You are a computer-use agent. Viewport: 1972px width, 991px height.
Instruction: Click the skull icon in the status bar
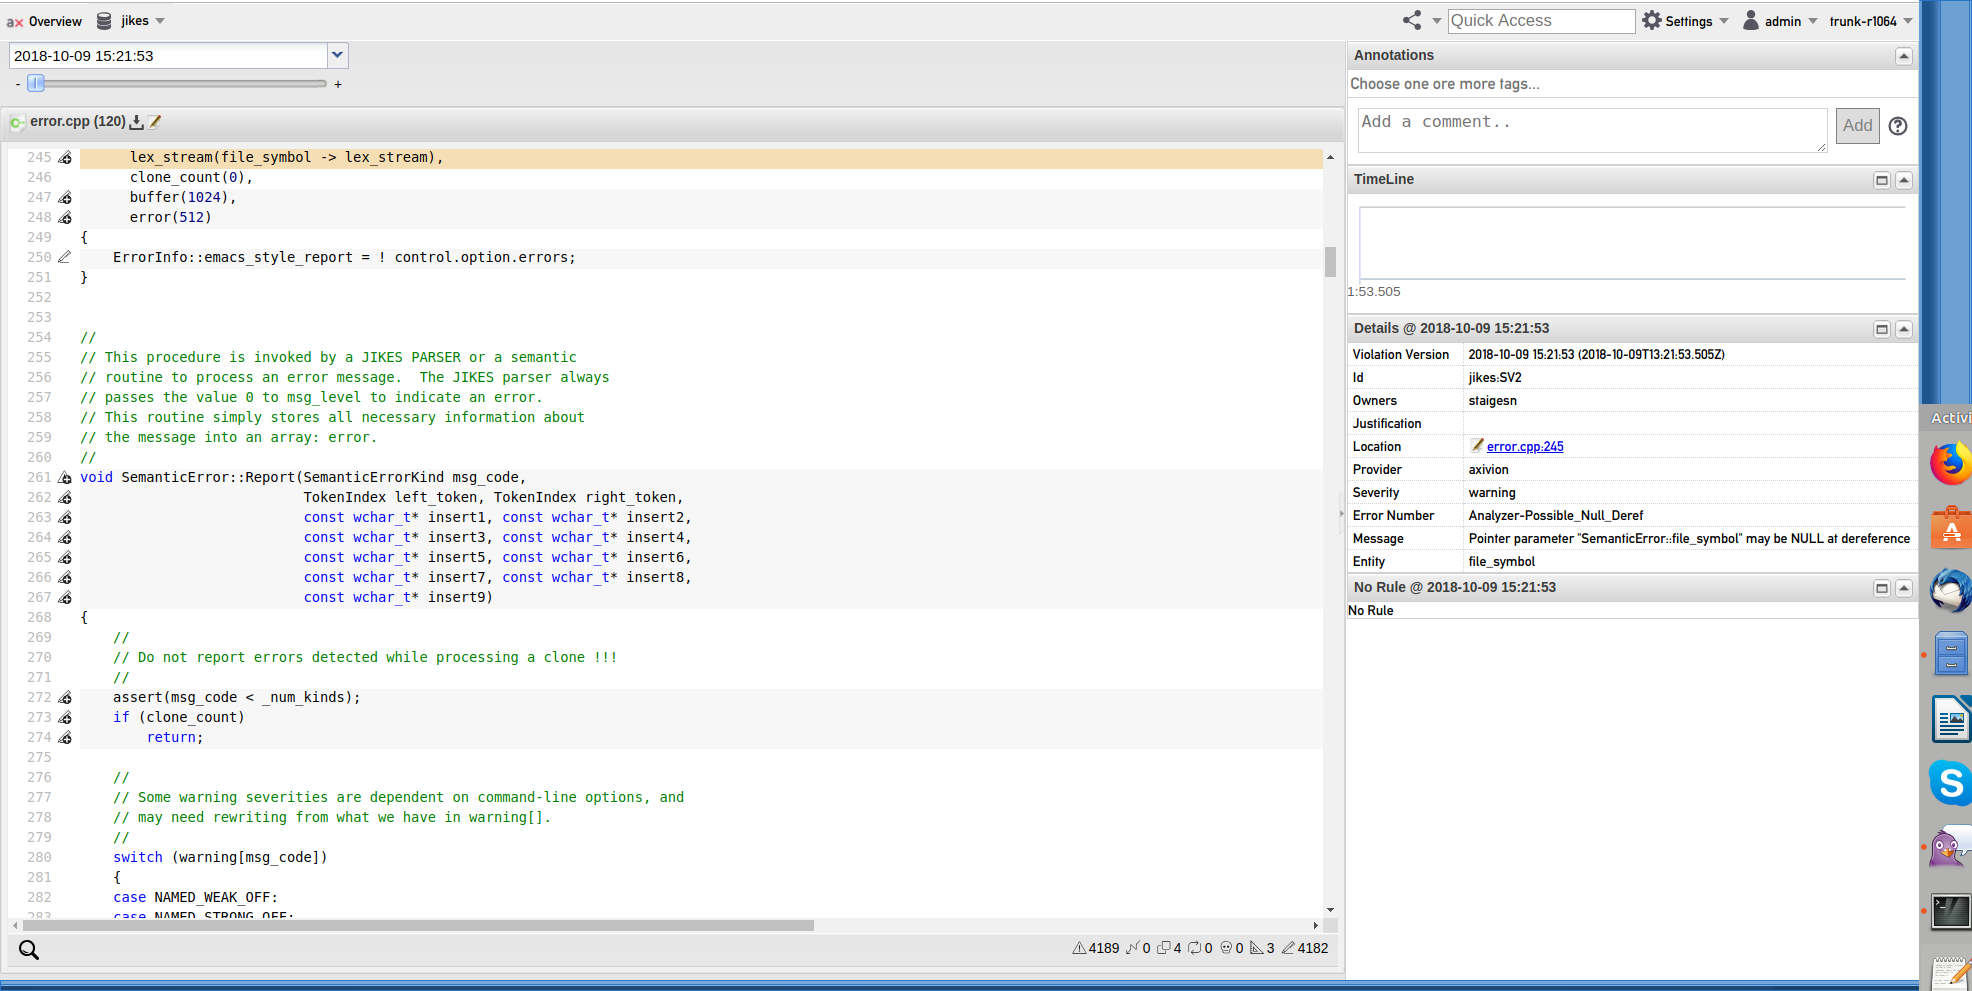tap(1226, 948)
